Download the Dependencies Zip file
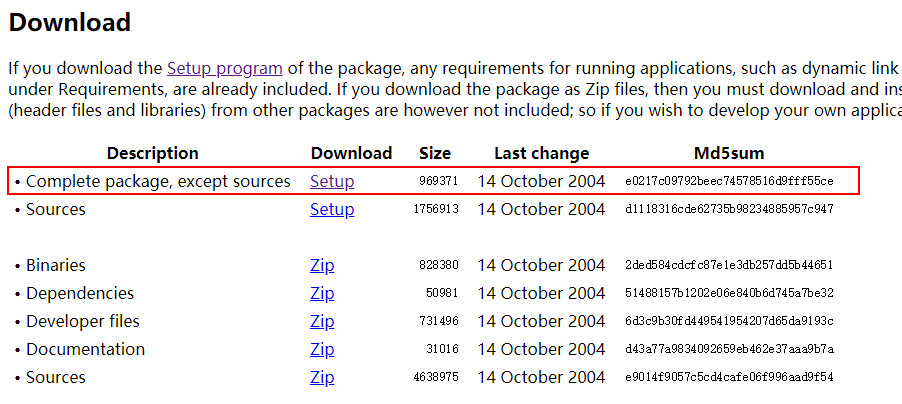 322,293
